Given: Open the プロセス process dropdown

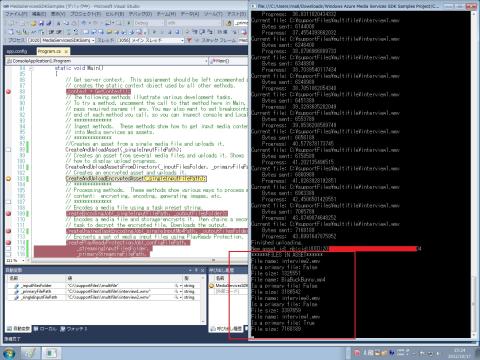Looking at the screenshot, I should coord(62,40).
